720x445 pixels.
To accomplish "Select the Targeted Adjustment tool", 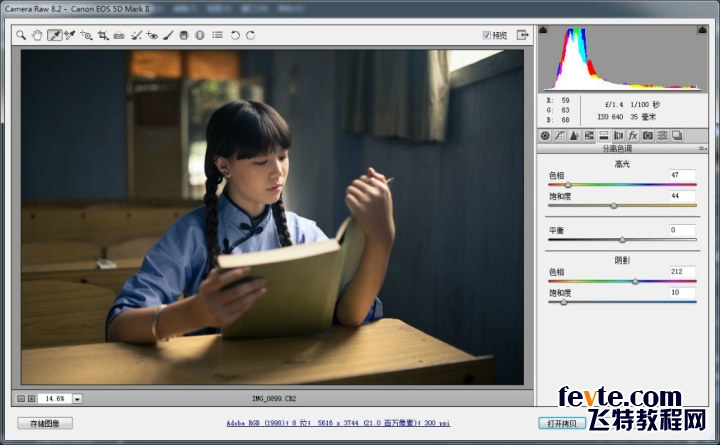I will [86, 35].
